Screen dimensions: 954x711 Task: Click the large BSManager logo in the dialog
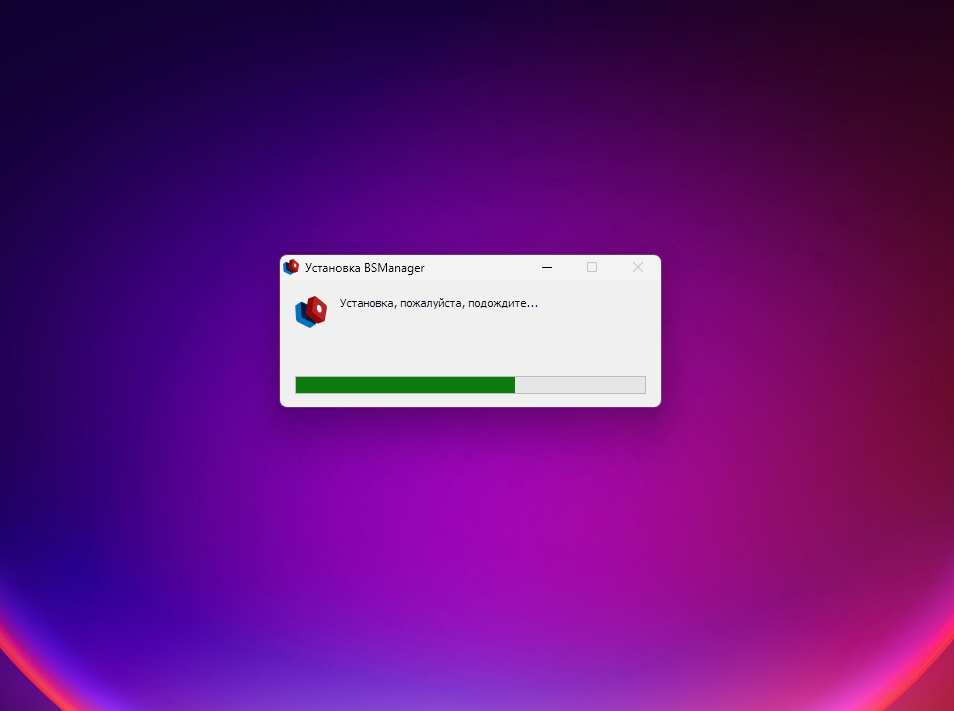point(311,312)
